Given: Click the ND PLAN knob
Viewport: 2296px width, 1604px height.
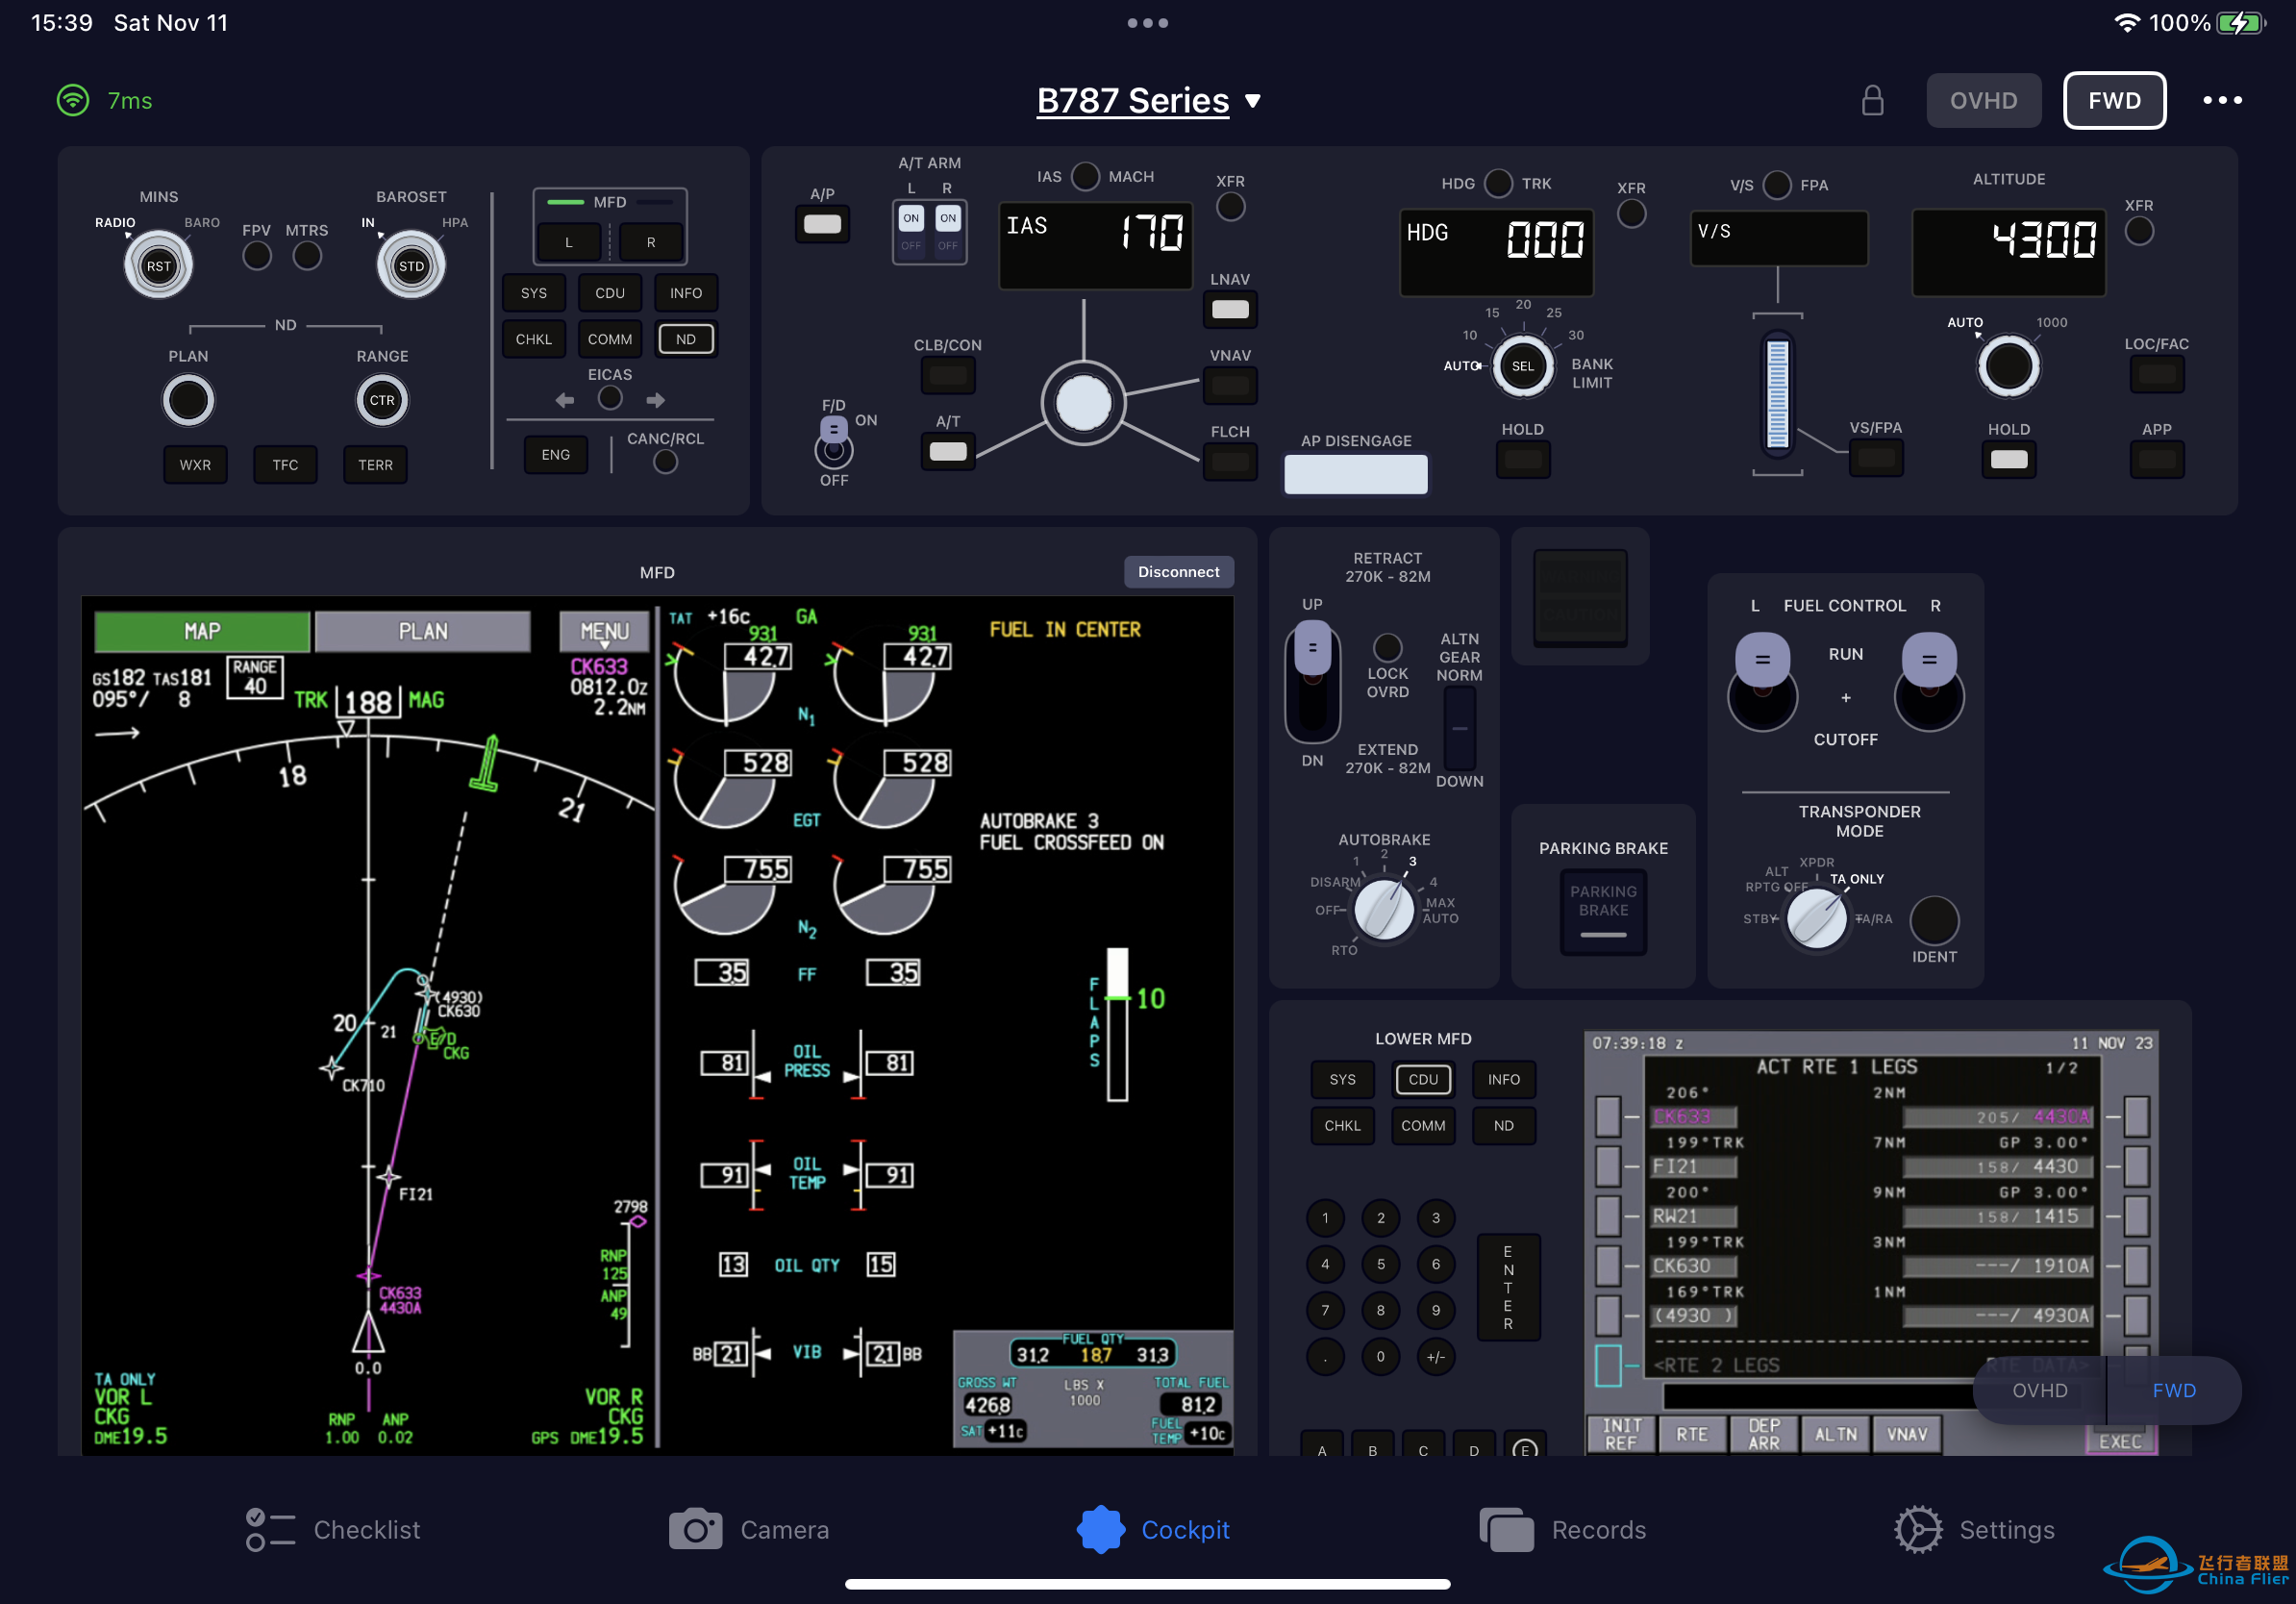Looking at the screenshot, I should coord(188,400).
